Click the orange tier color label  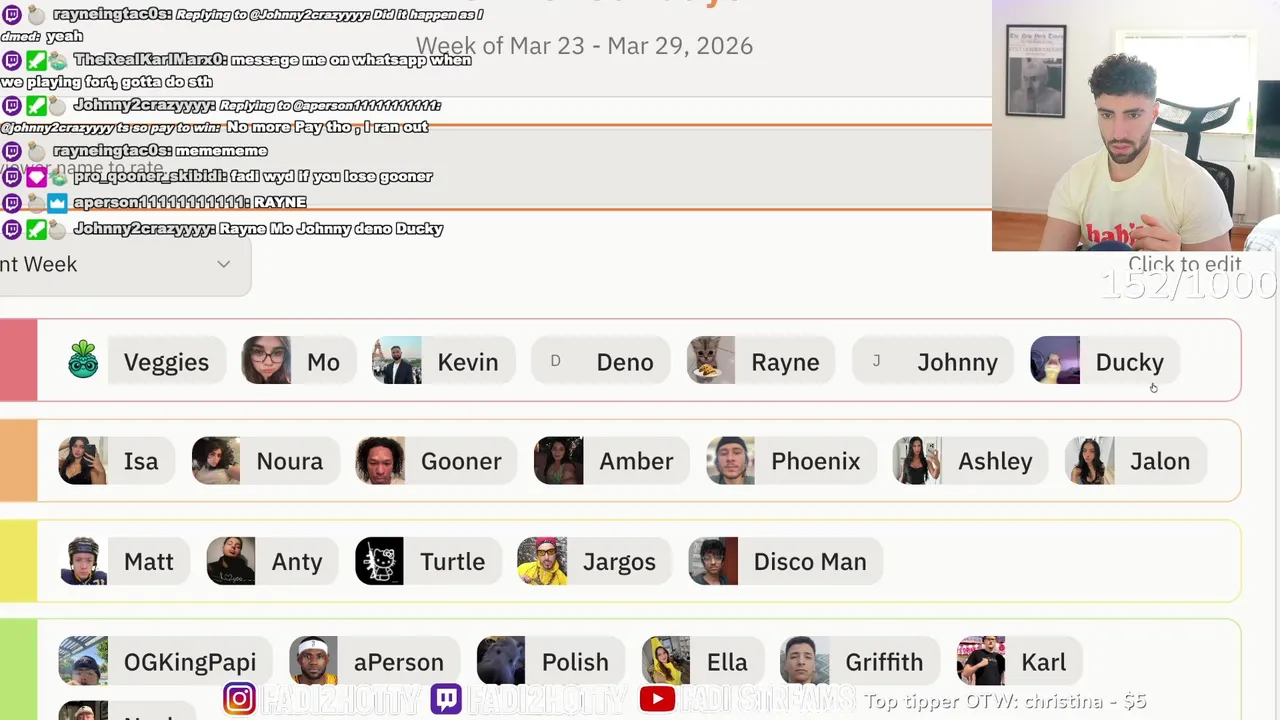(18, 460)
